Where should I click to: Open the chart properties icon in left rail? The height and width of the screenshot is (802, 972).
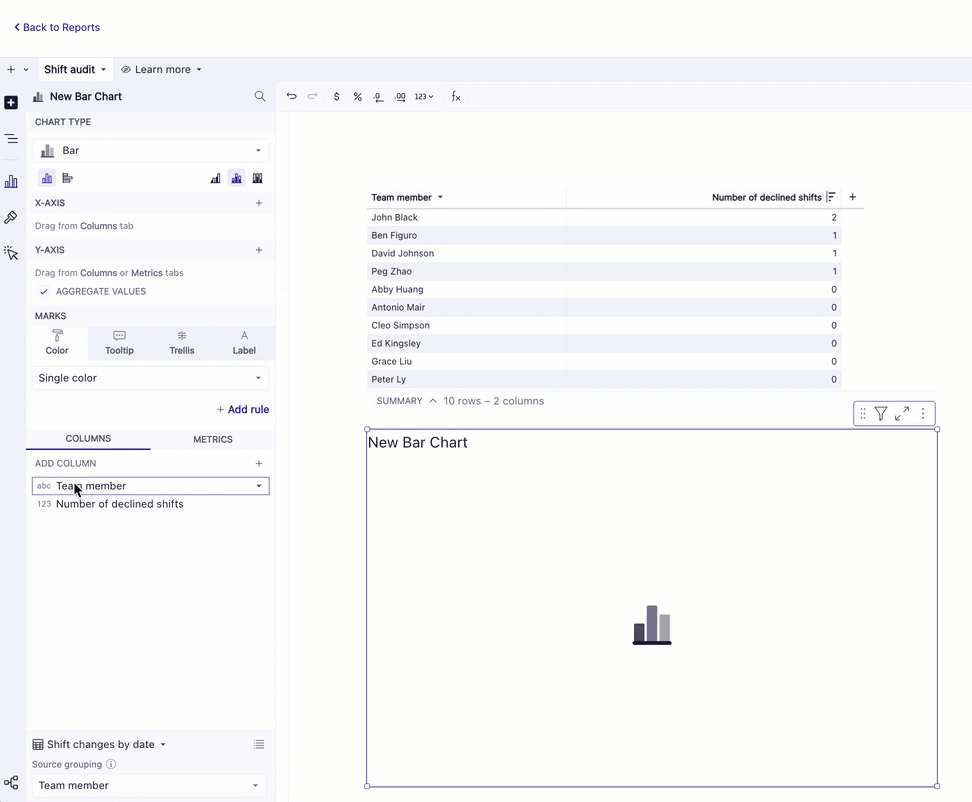11,181
